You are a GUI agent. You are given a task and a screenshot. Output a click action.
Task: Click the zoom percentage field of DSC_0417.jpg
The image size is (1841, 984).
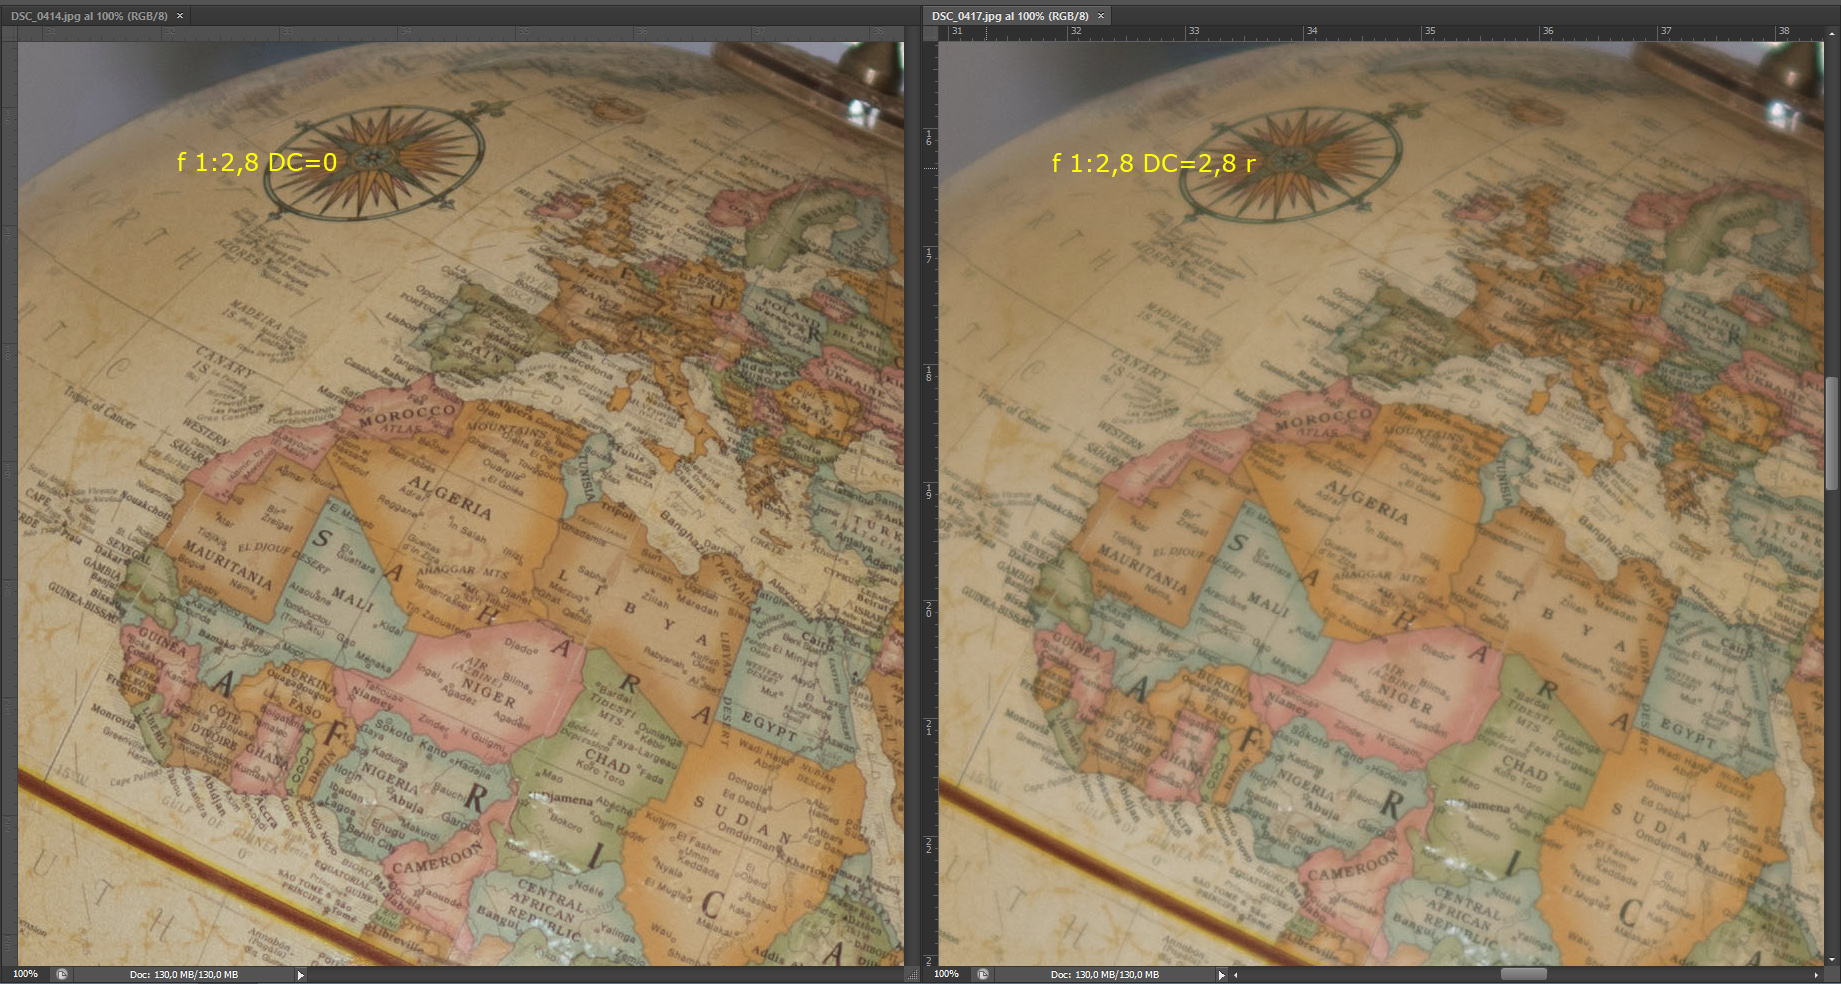point(946,974)
